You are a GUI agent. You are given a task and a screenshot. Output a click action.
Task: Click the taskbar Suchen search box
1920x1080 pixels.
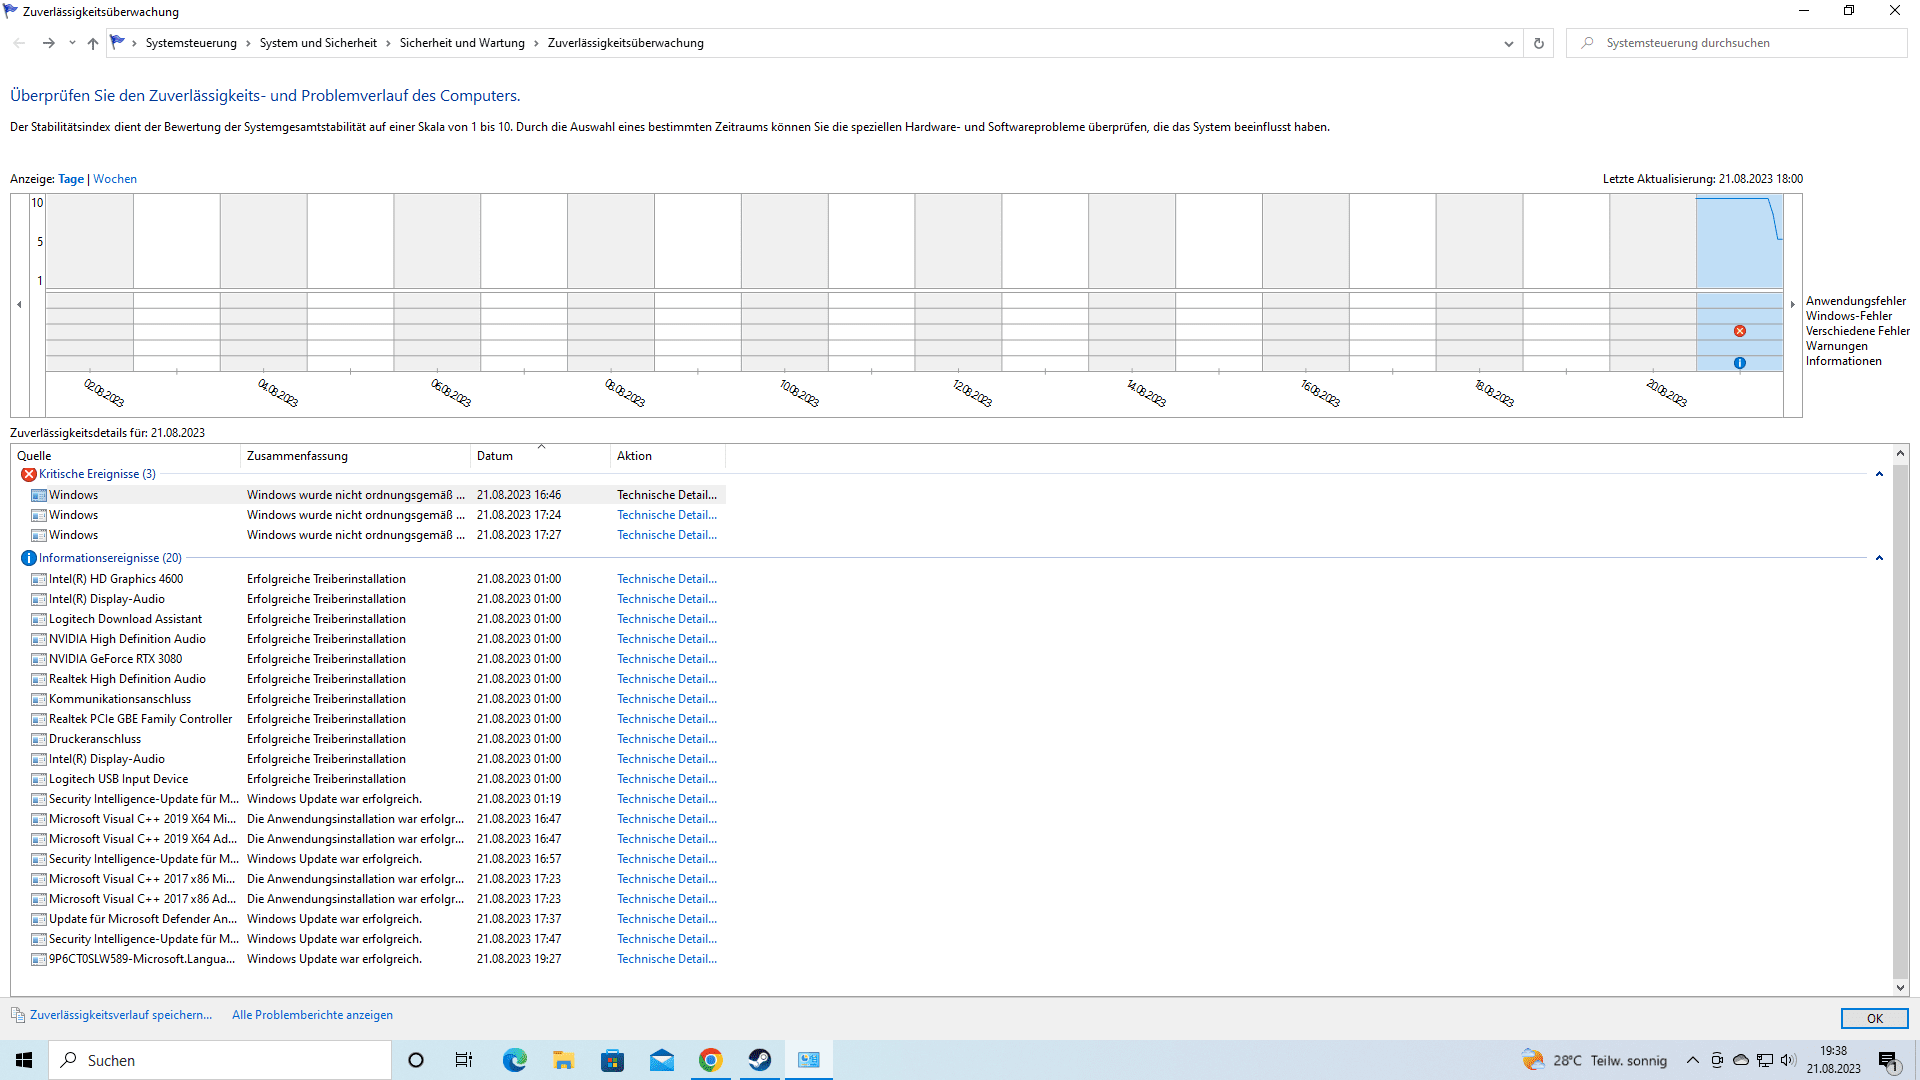pyautogui.click(x=220, y=1060)
